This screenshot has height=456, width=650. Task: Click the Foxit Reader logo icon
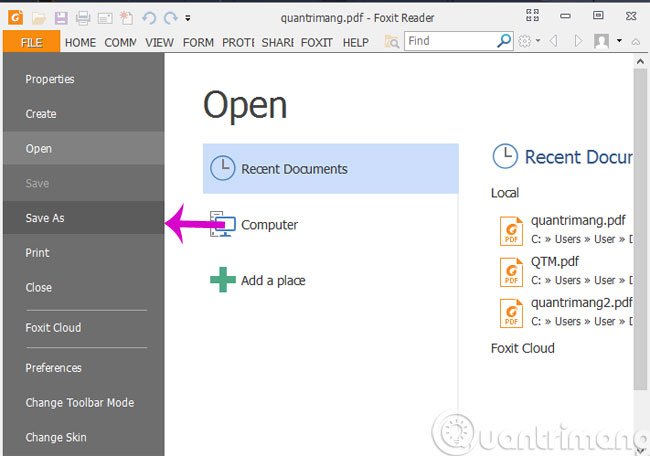(15, 18)
